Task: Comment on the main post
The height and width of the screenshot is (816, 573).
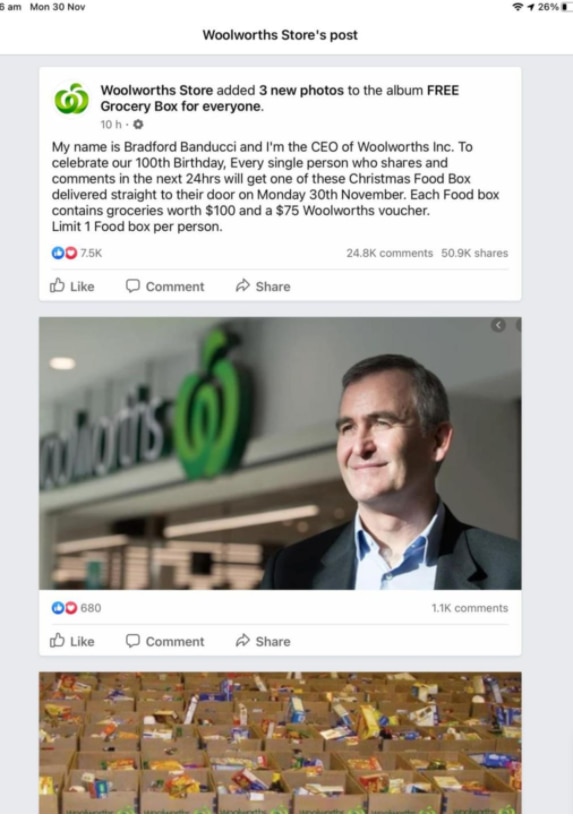Action: 165,286
